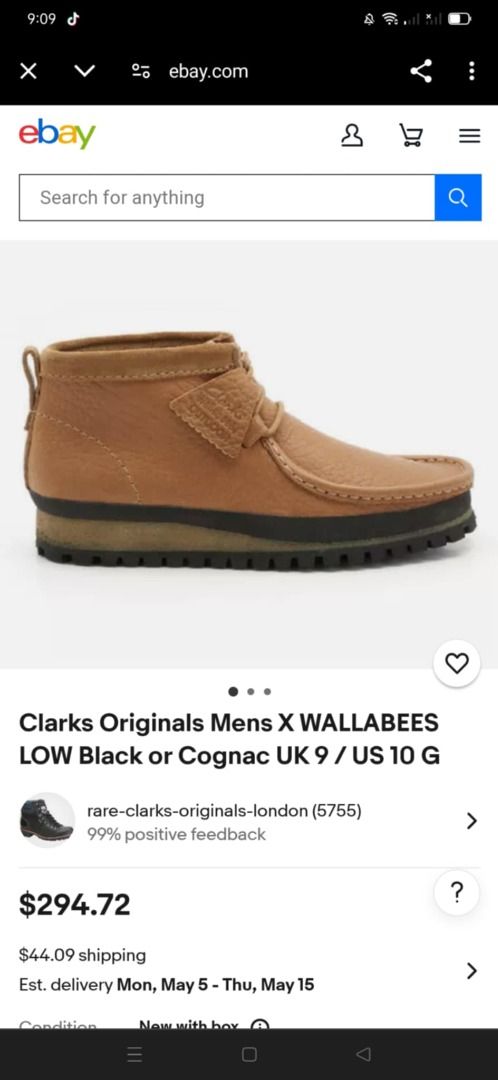Tap the blue search magnifier button
This screenshot has height=1080, width=498.
pyautogui.click(x=458, y=198)
